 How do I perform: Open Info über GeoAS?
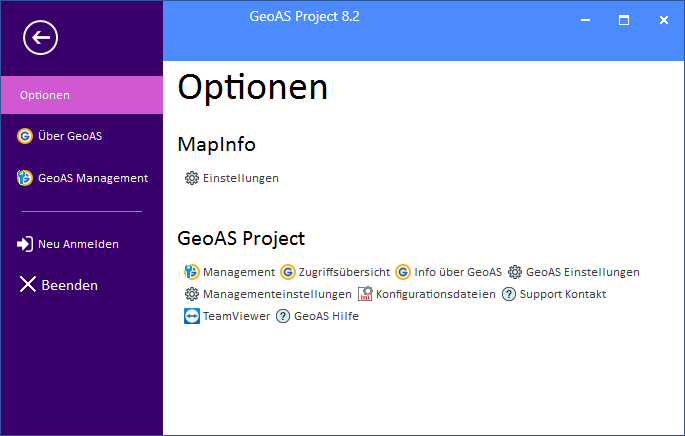coord(458,272)
